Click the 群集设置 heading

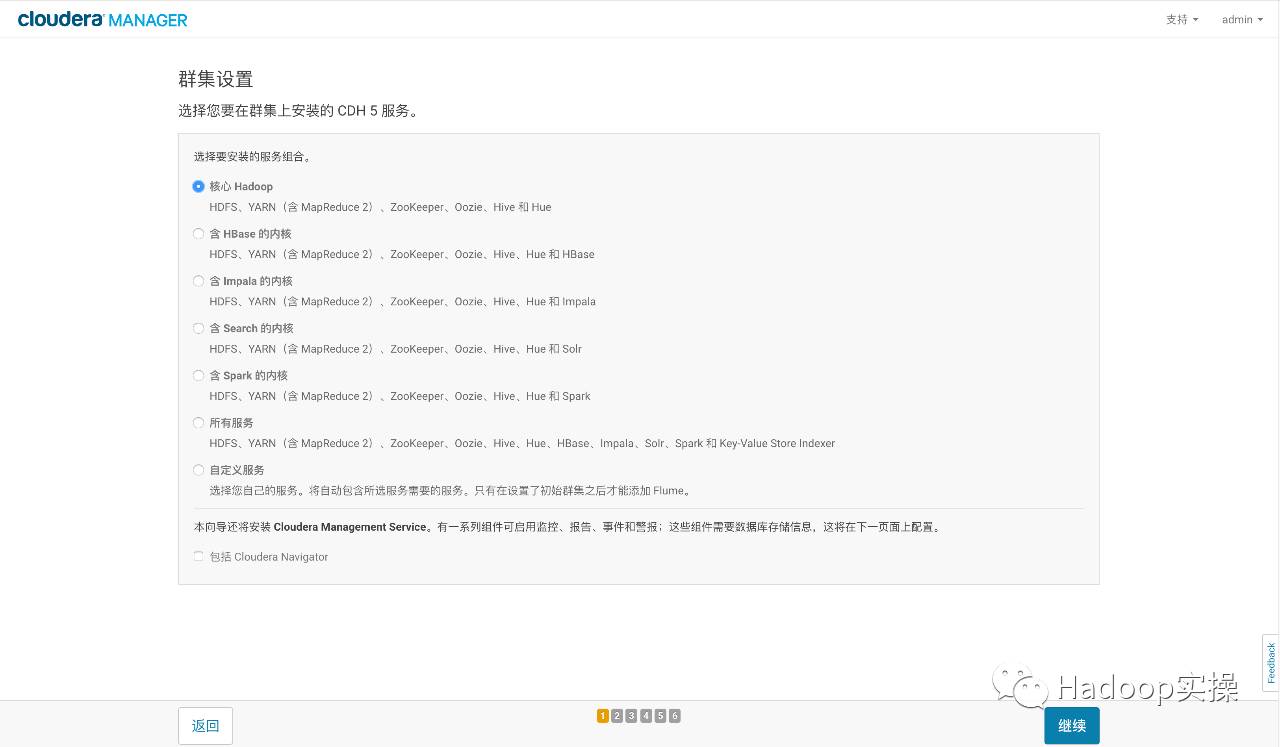click(x=215, y=79)
